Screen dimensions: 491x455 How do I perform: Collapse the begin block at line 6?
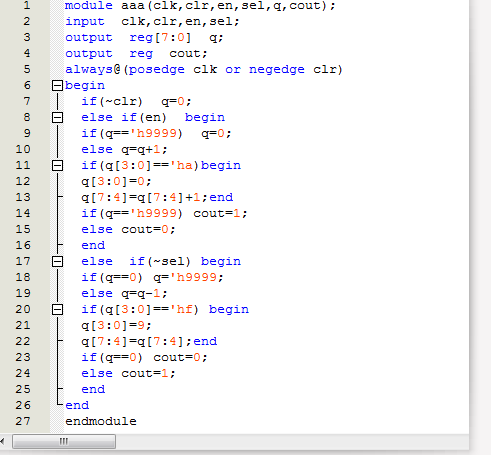(57, 86)
